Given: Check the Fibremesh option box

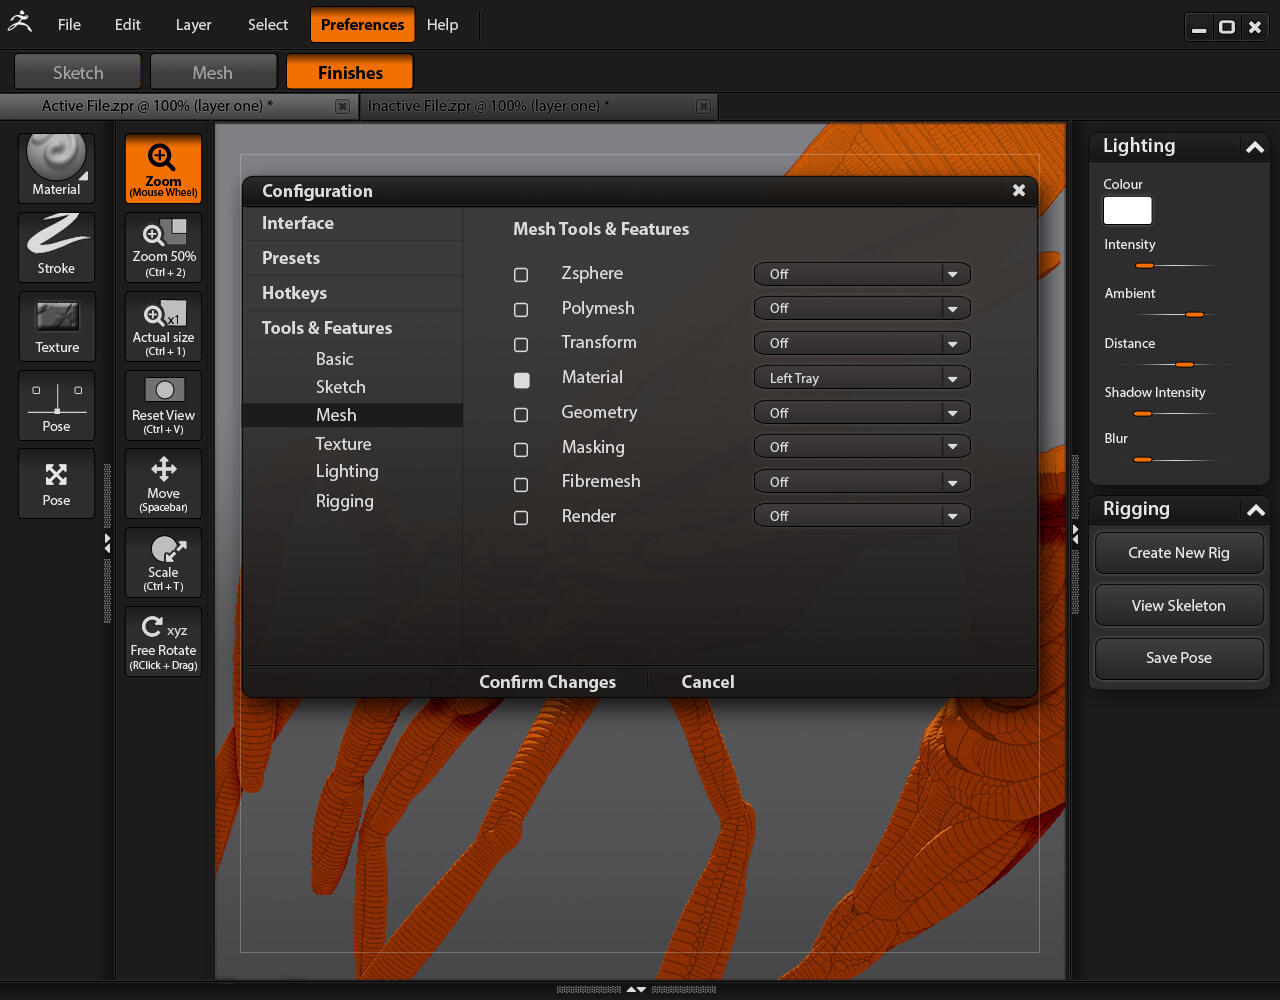Looking at the screenshot, I should click(521, 484).
